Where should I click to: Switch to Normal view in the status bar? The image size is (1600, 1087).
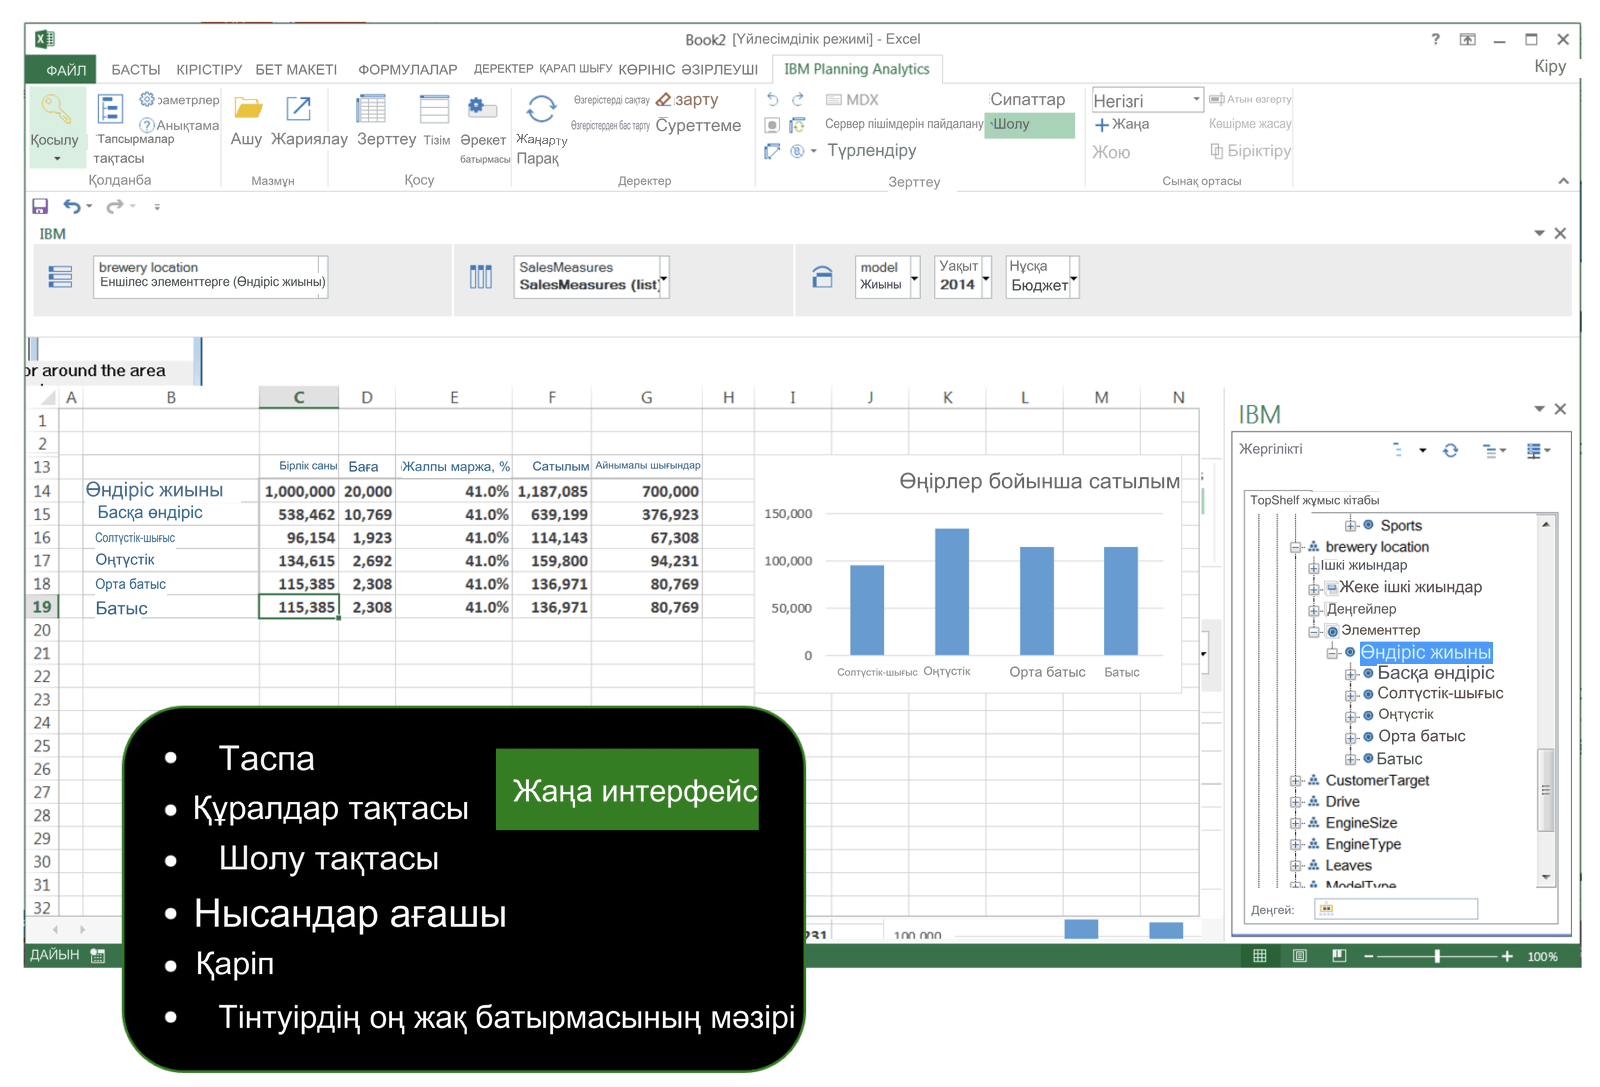pyautogui.click(x=1260, y=956)
